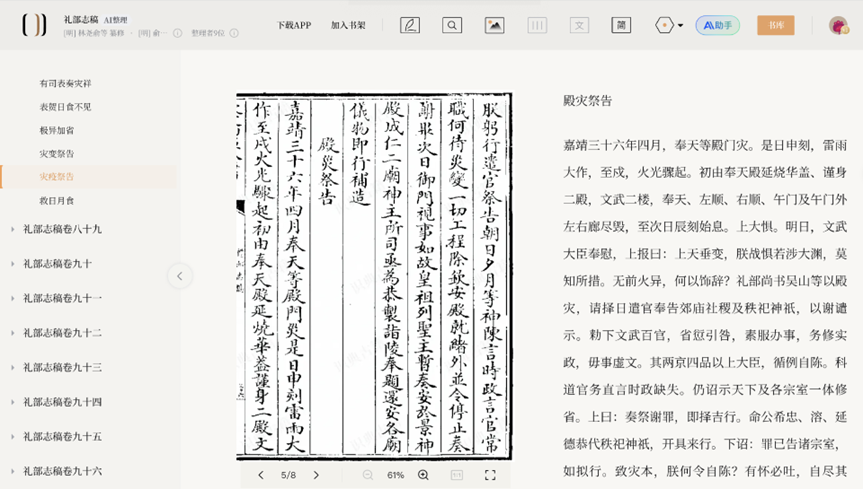Viewport: 863px width, 489px height.
Task: Click the orange 书库 button
Action: (x=776, y=25)
